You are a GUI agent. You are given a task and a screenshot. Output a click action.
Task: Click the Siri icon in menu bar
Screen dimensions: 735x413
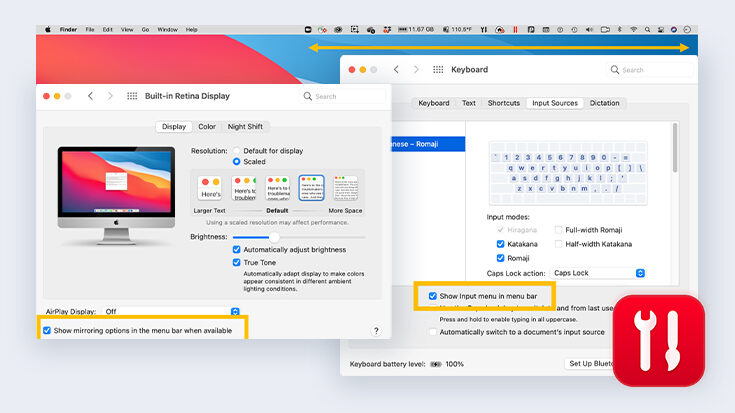tap(674, 30)
